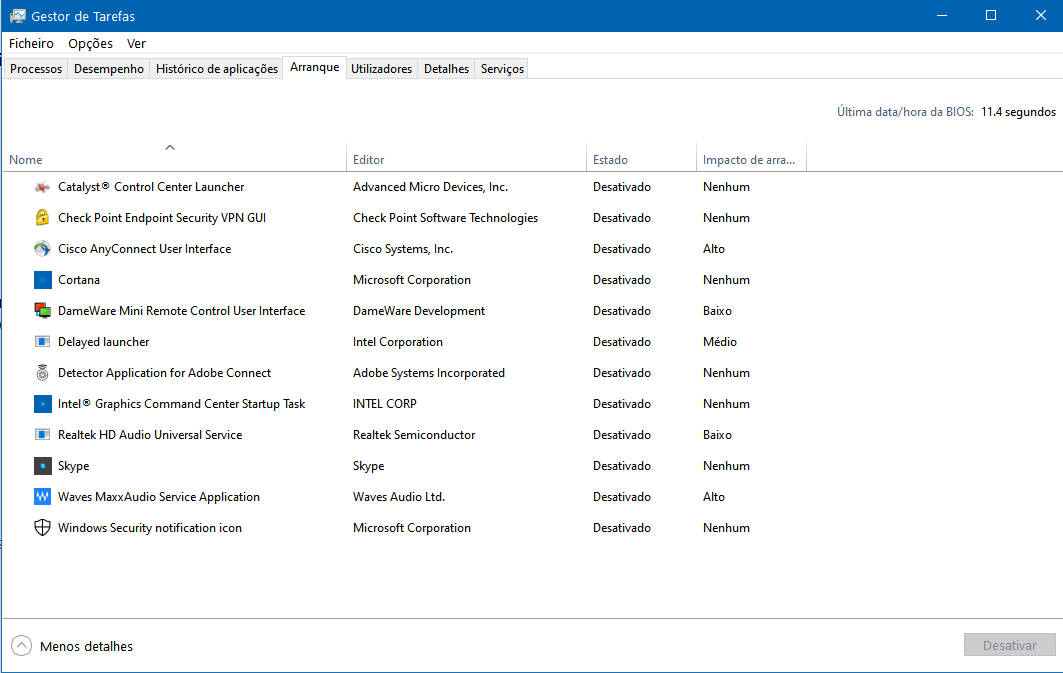Image resolution: width=1063 pixels, height=673 pixels.
Task: Click the Task Manager title bar icon
Action: 18,16
